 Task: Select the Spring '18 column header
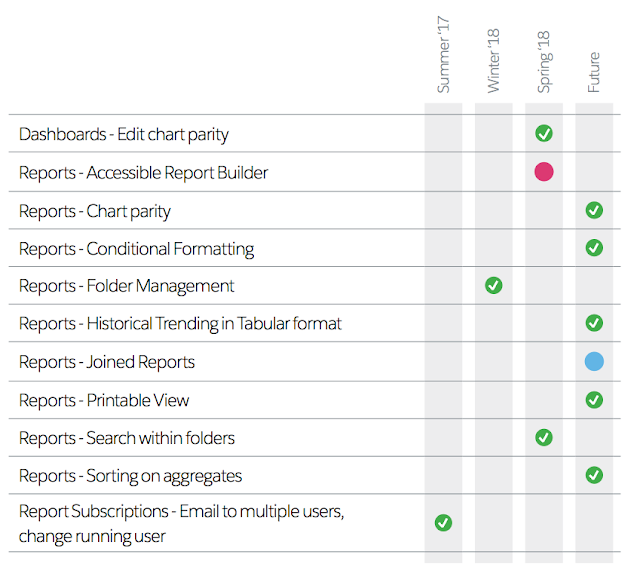pos(544,62)
